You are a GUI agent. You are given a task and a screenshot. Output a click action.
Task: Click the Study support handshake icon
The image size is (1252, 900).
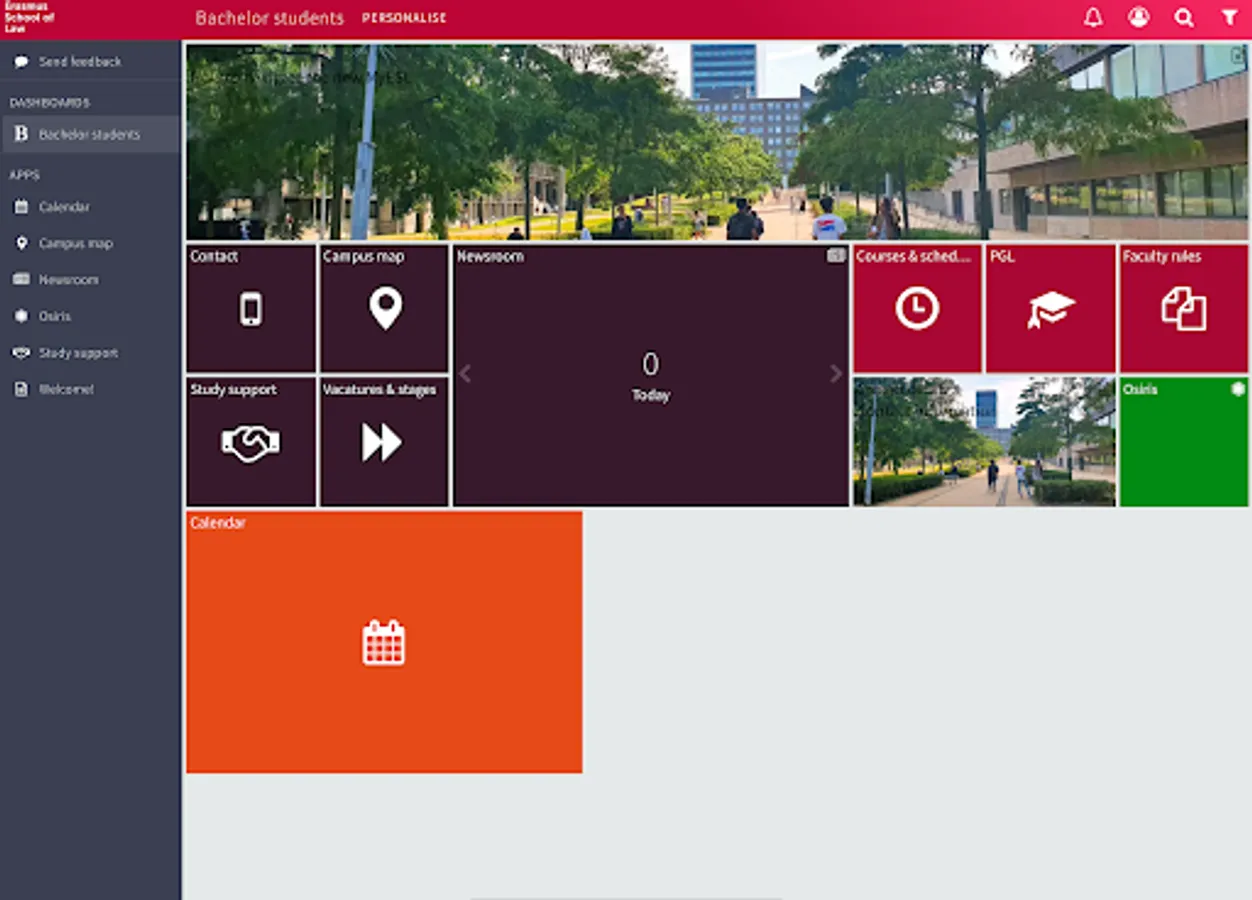click(x=251, y=441)
